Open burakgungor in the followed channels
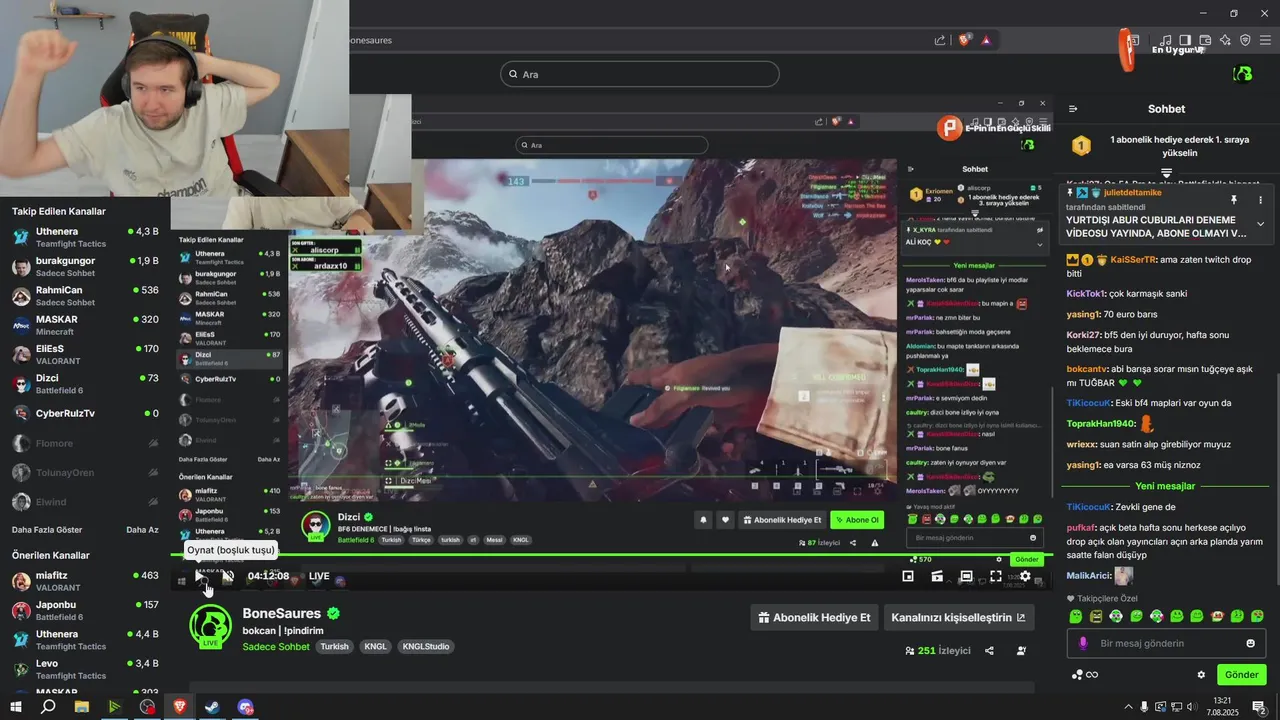The image size is (1280, 720). [85, 266]
